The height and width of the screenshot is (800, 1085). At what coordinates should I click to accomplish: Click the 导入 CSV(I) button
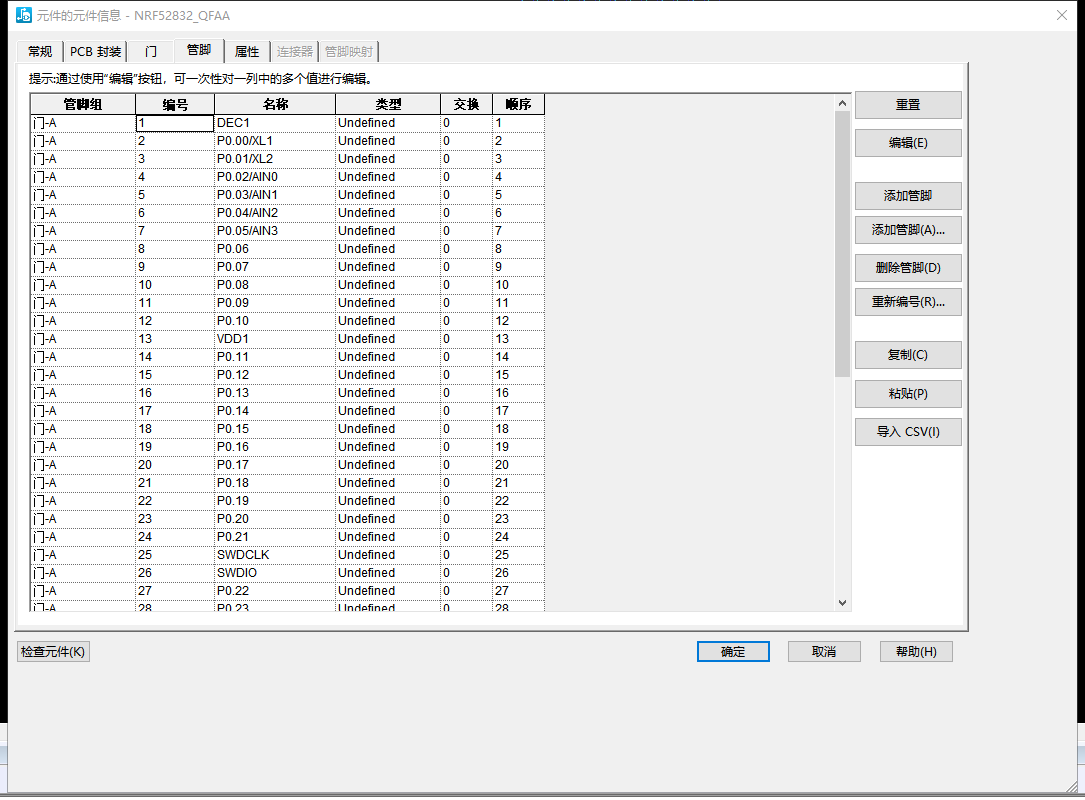click(908, 432)
